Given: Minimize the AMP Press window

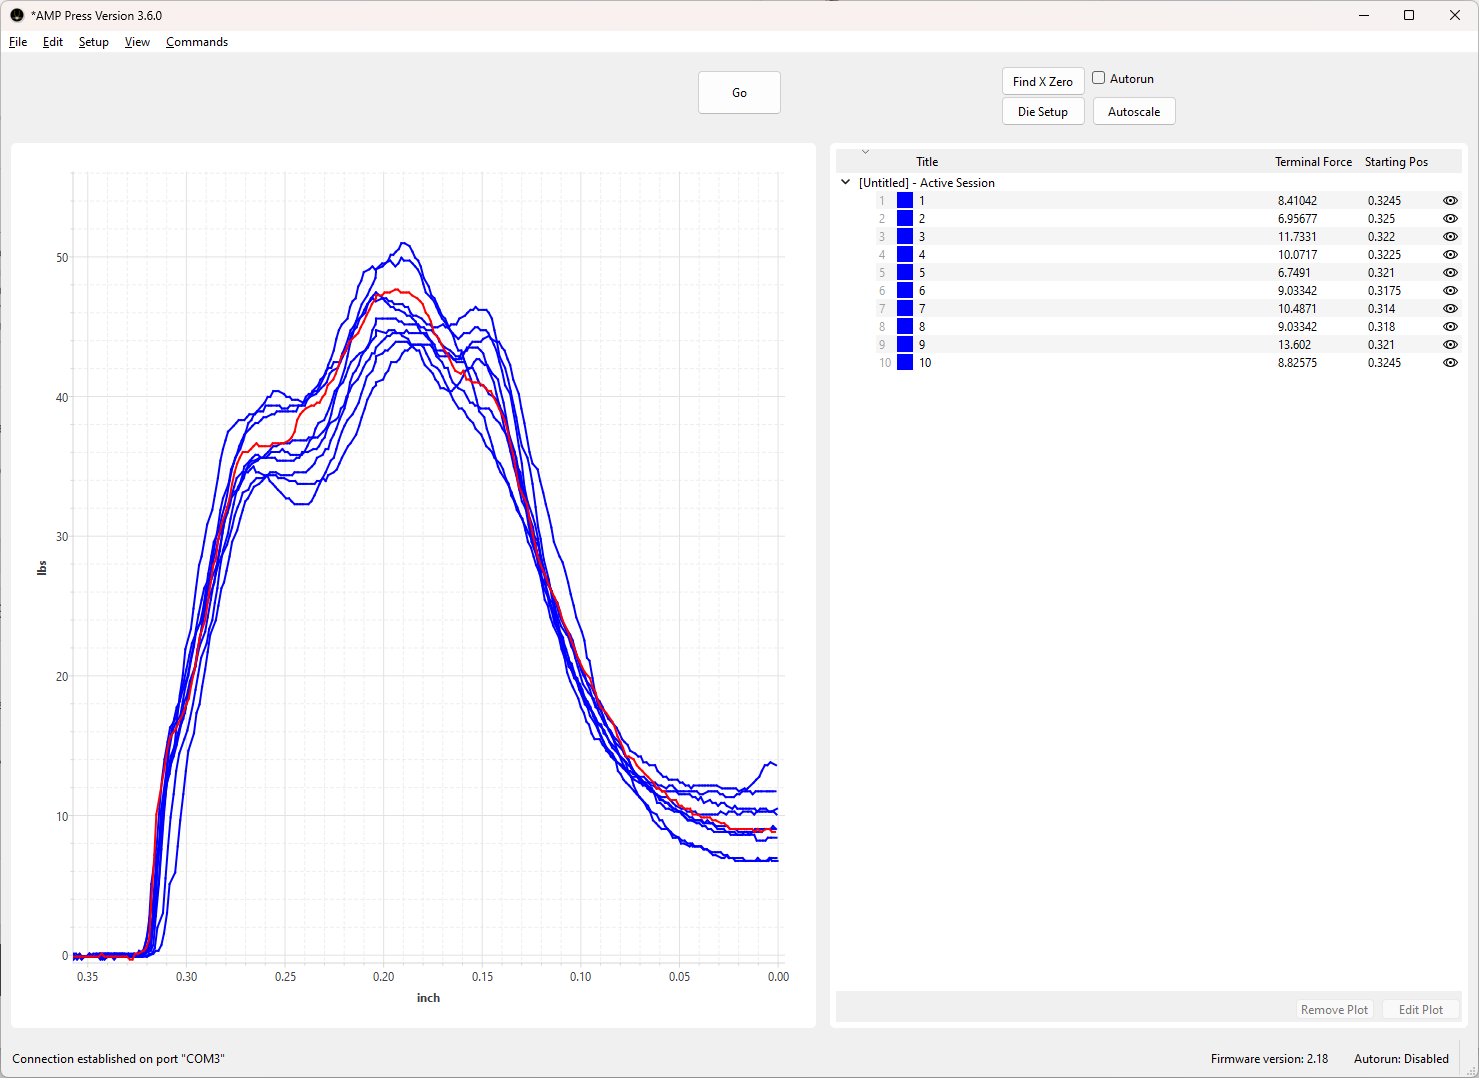Looking at the screenshot, I should click(x=1364, y=15).
